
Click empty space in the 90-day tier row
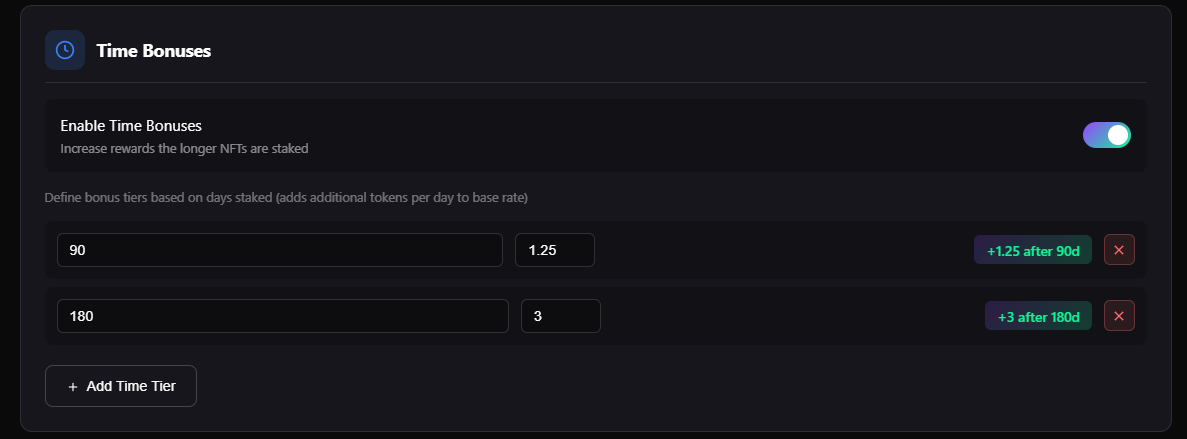(x=780, y=250)
